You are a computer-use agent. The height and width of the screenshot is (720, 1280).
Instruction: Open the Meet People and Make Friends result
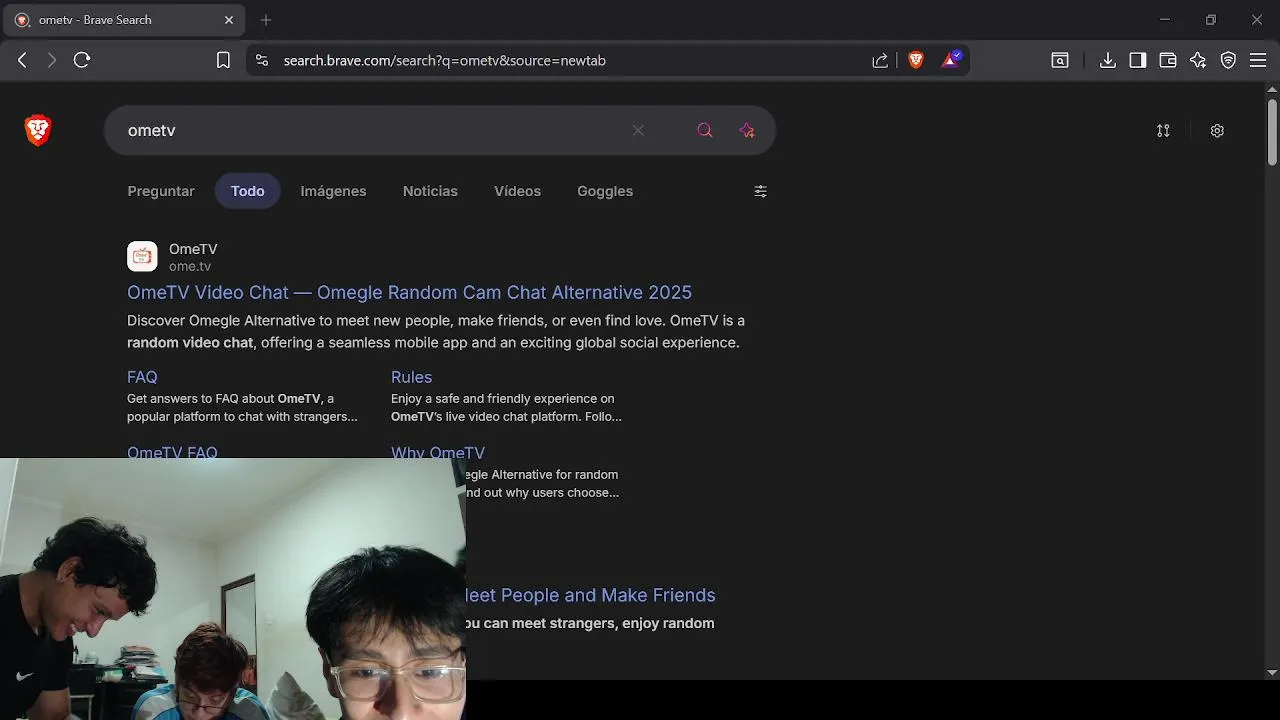591,595
